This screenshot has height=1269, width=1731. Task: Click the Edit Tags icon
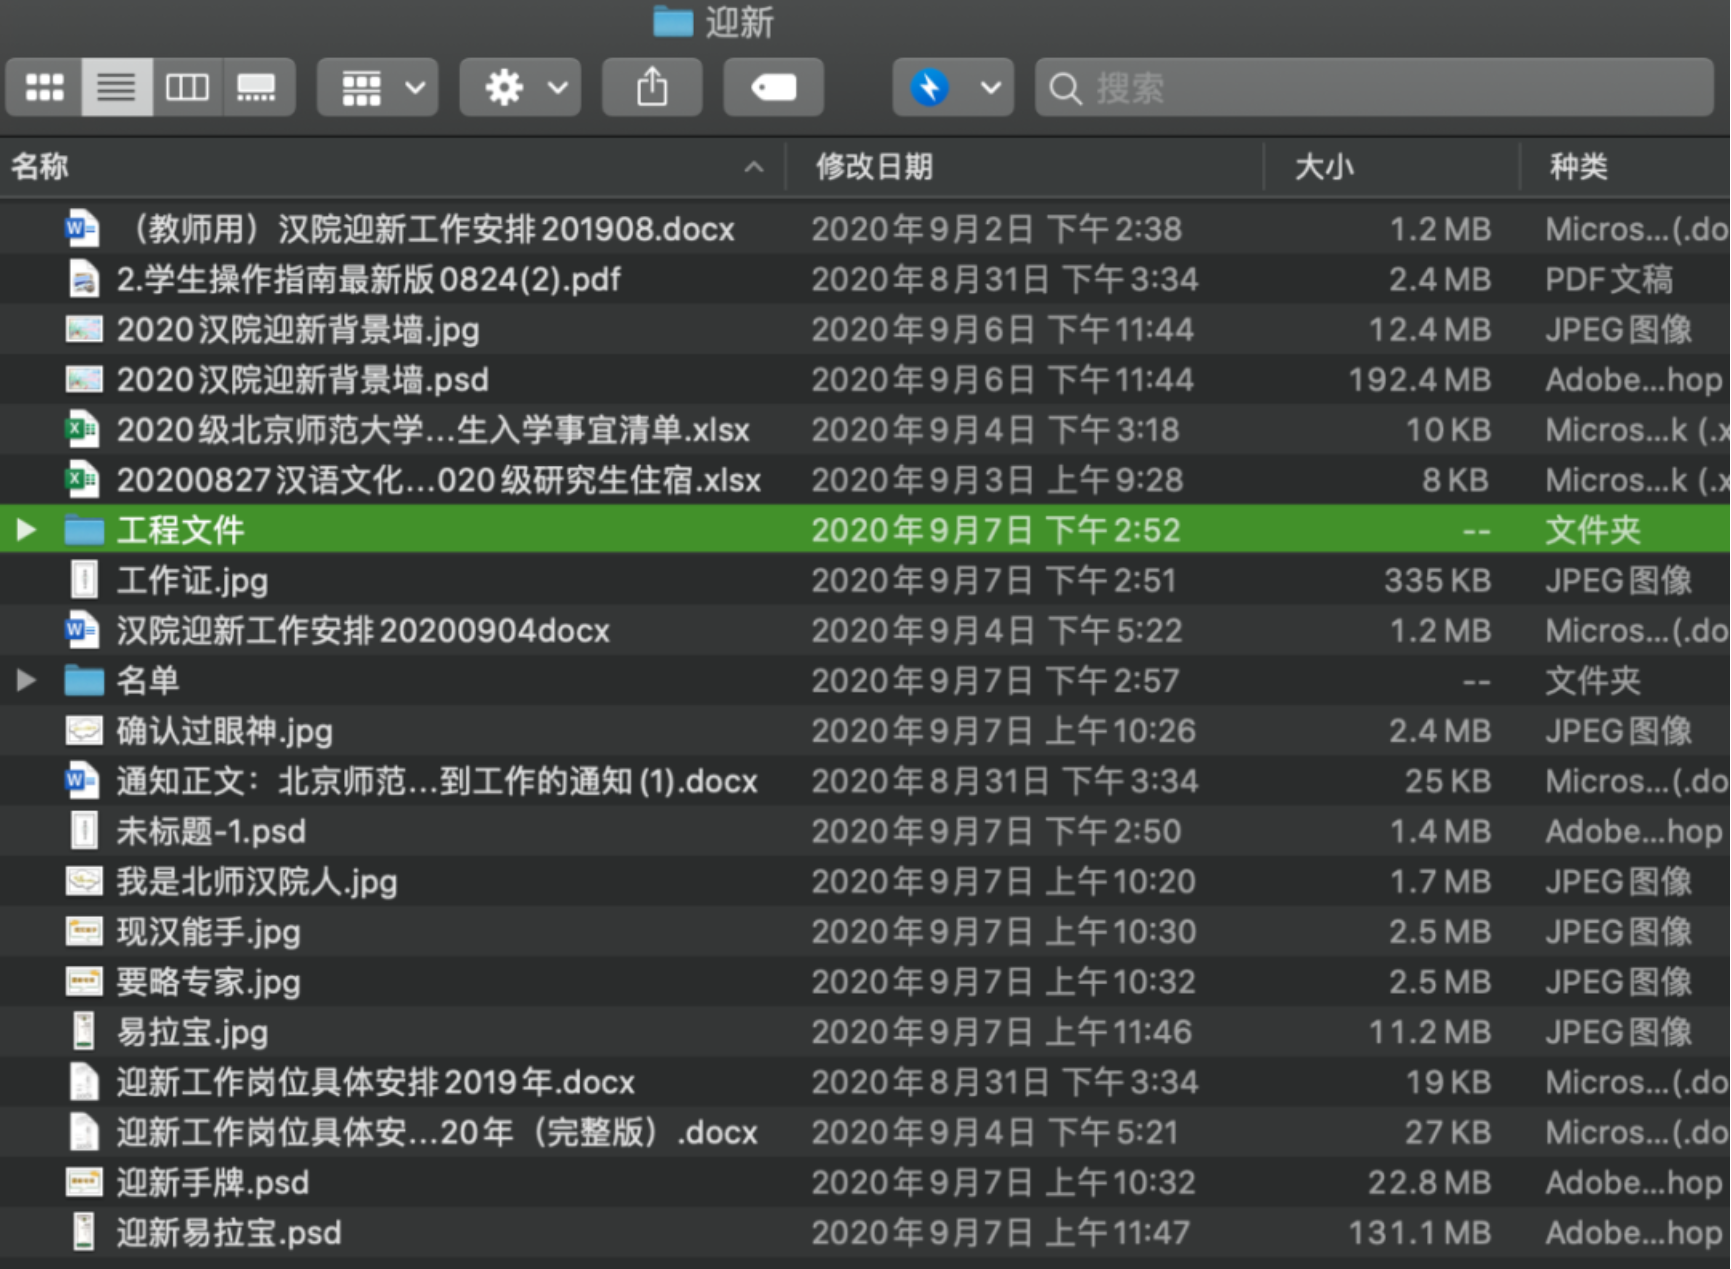[x=773, y=88]
